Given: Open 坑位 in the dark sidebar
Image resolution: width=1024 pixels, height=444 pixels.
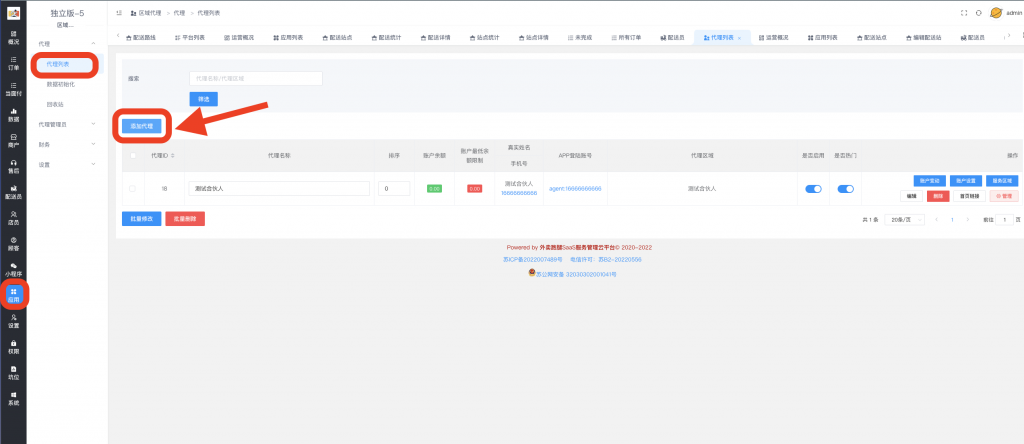Looking at the screenshot, I should (x=13, y=373).
